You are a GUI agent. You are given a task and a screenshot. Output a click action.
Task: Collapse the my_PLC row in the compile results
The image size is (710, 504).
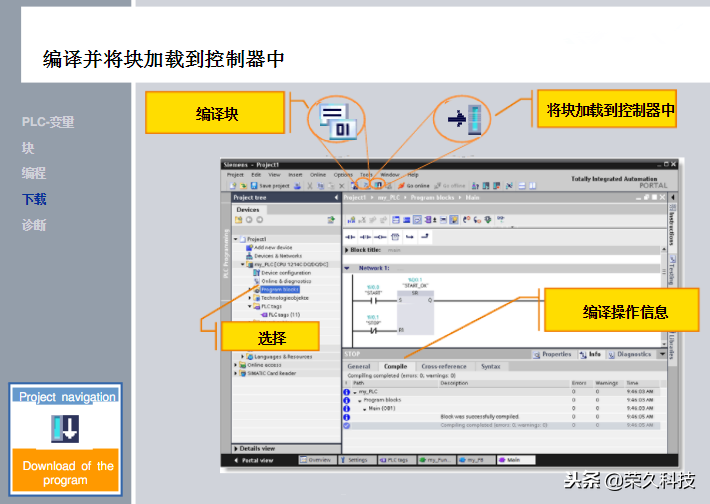click(355, 392)
